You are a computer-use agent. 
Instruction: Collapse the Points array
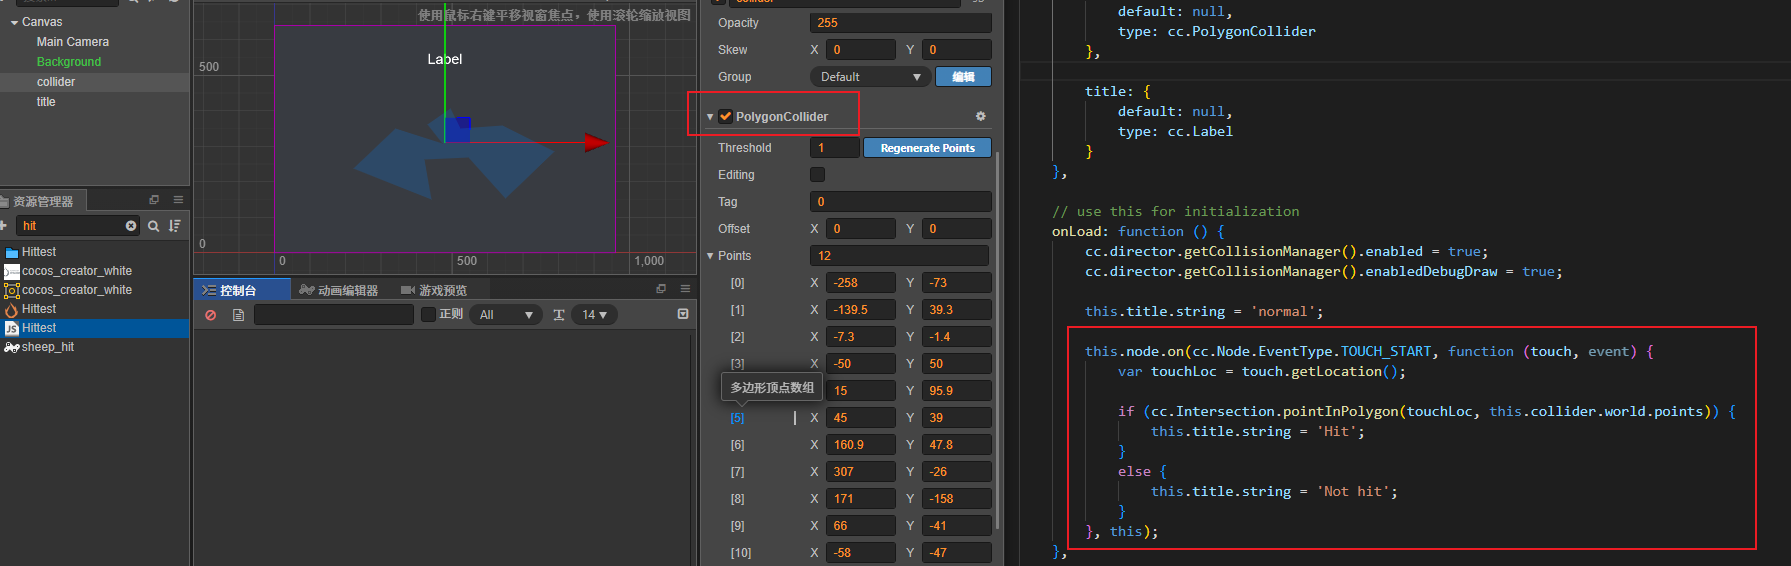pyautogui.click(x=710, y=256)
